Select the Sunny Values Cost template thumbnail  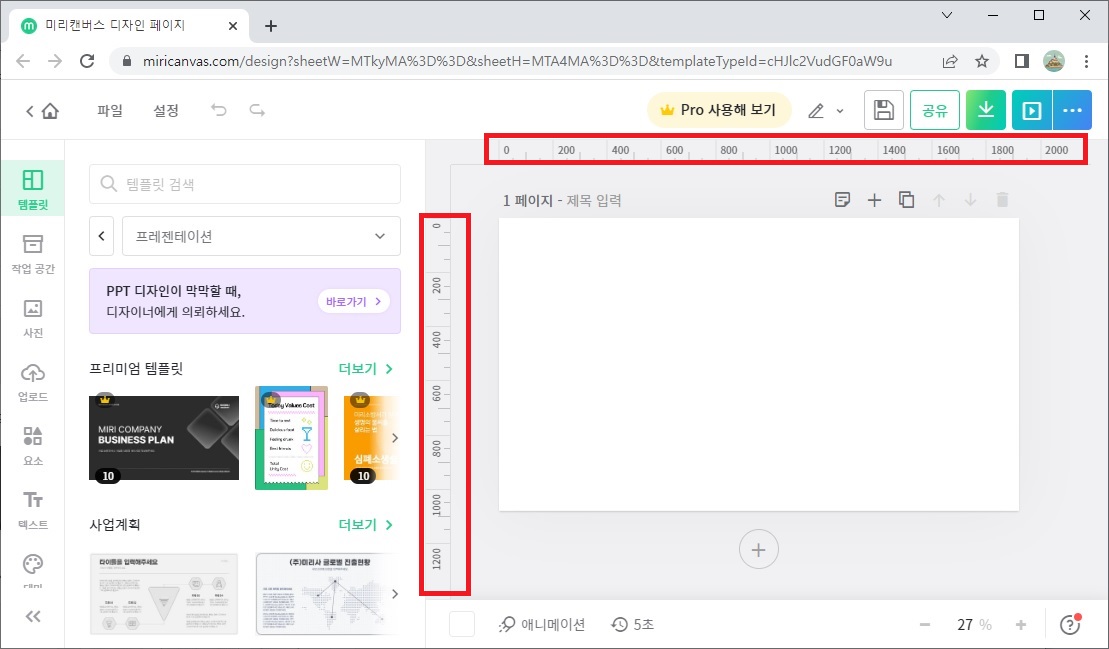[x=291, y=438]
